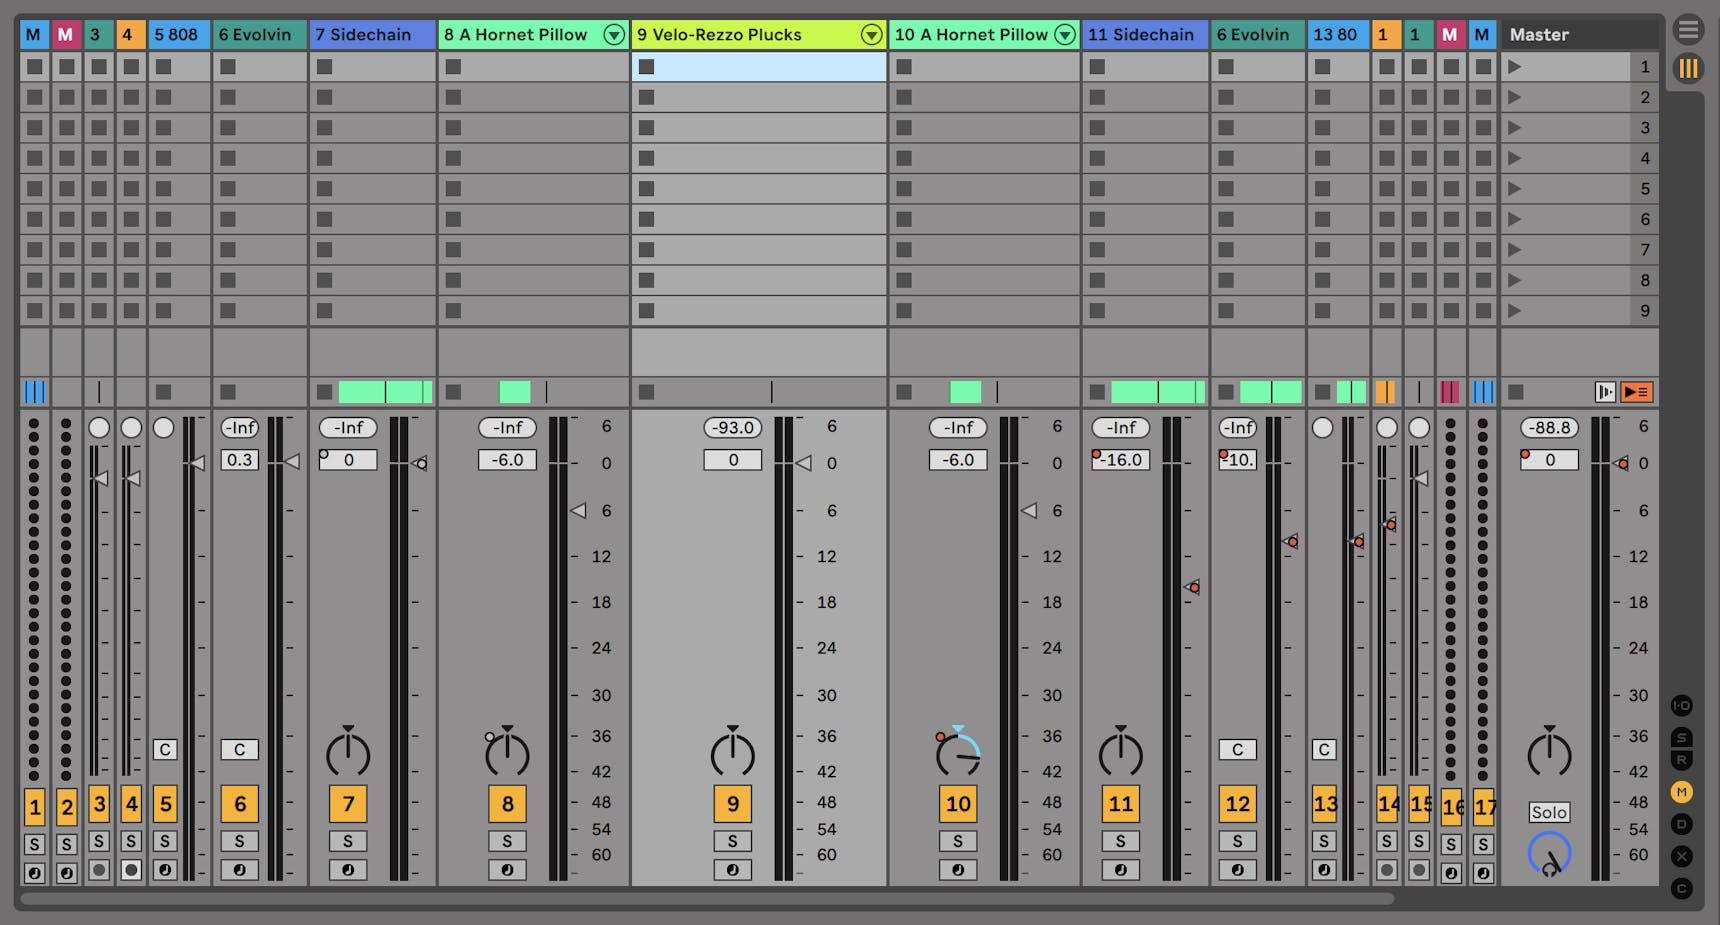The image size is (1720, 925).
Task: Solo track 9 Velo-Rezzo Plucks
Action: (x=733, y=841)
